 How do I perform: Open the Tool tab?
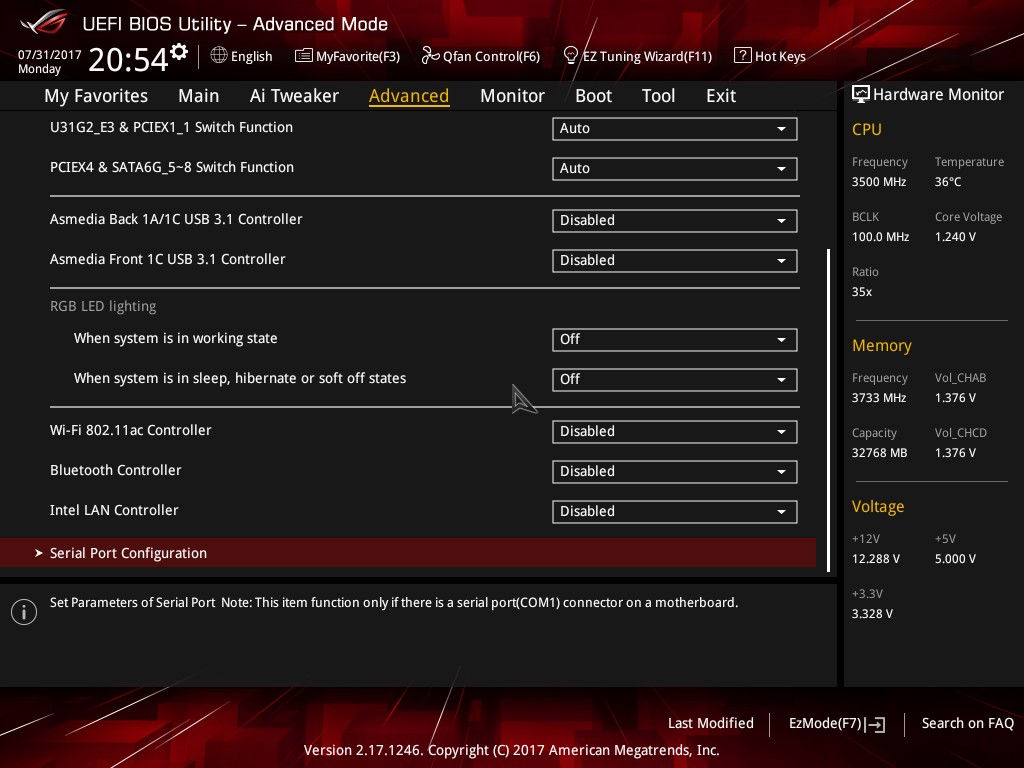click(658, 96)
